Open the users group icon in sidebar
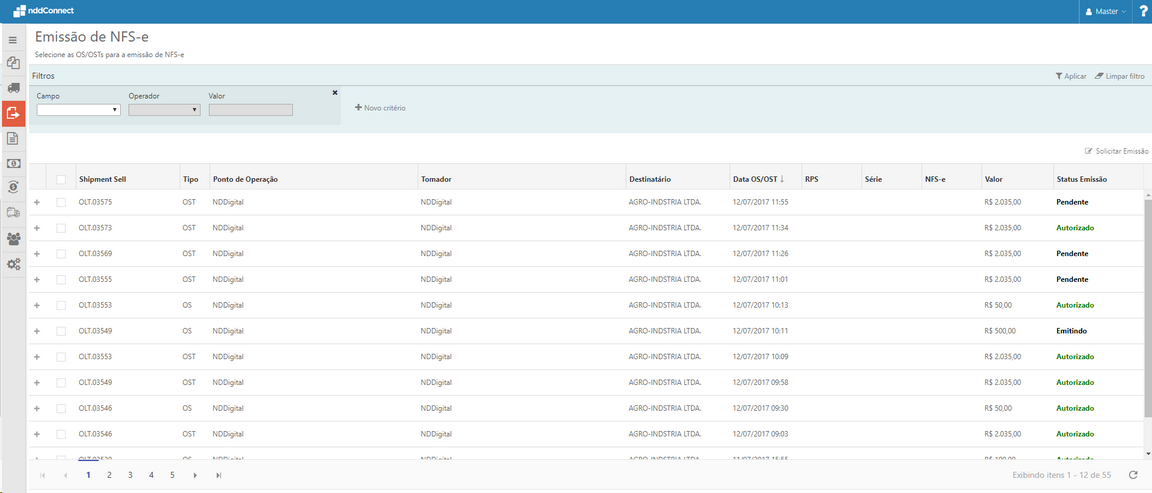The height and width of the screenshot is (493, 1152). 13,239
